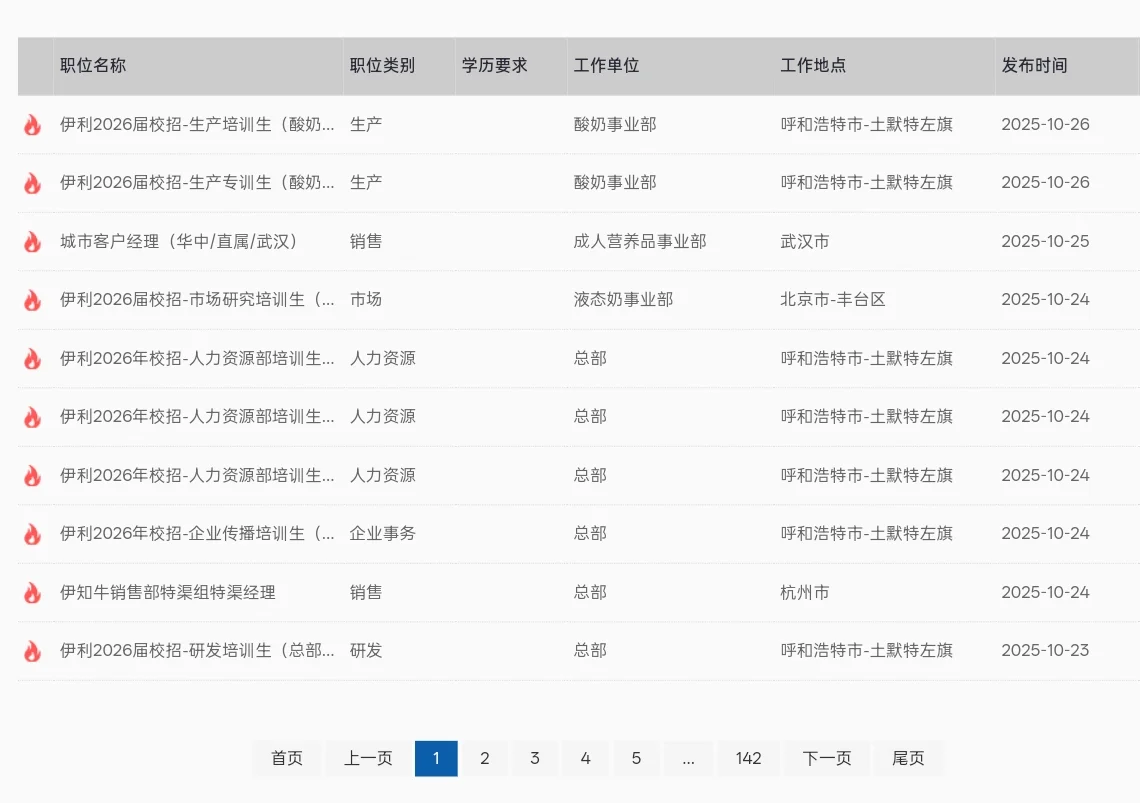Screen dimensions: 1140x803
Task: Click the 上一页 previous page button
Action: [368, 759]
